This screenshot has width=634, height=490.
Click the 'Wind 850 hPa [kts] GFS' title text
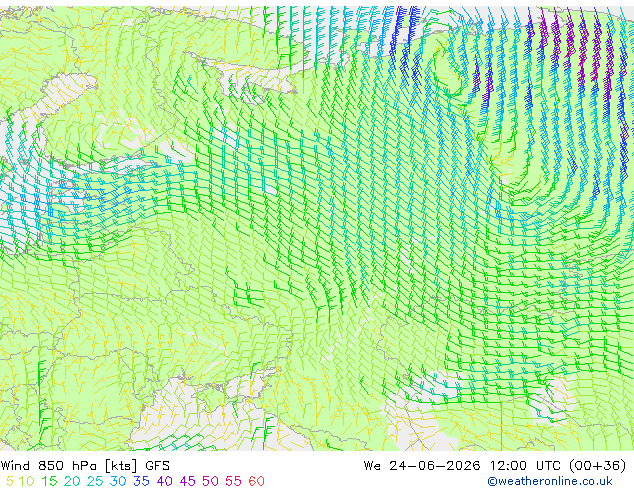pos(85,465)
